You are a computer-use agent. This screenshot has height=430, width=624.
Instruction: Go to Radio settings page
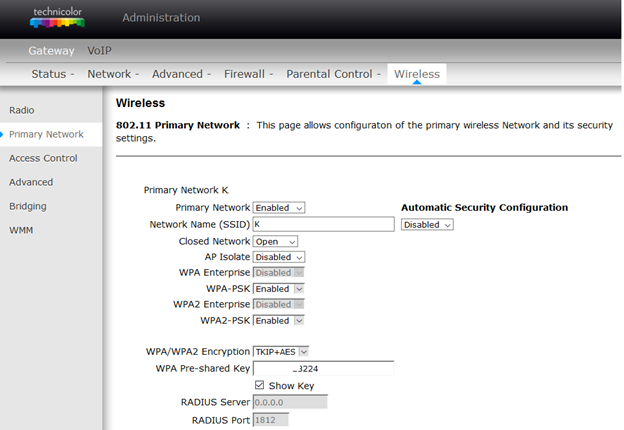[22, 109]
